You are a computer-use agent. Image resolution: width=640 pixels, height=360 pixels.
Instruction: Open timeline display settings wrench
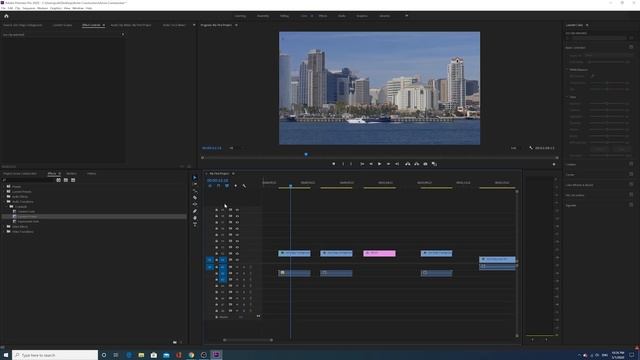click(x=244, y=186)
